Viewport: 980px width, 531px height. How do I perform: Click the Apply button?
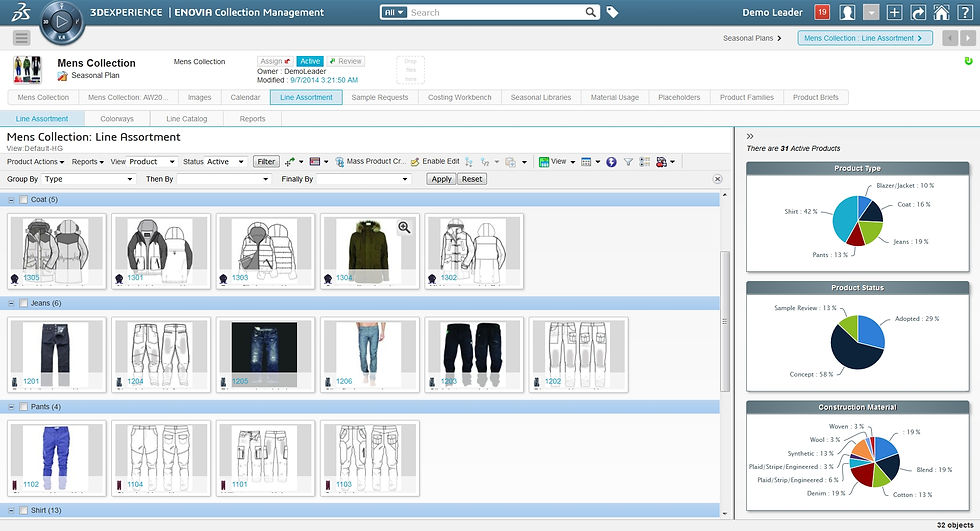click(x=441, y=179)
